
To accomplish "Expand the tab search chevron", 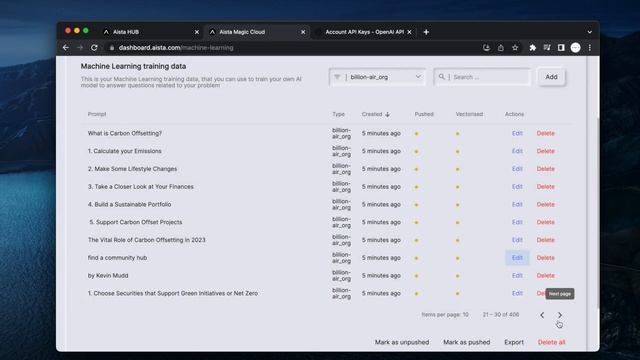I will tap(589, 32).
